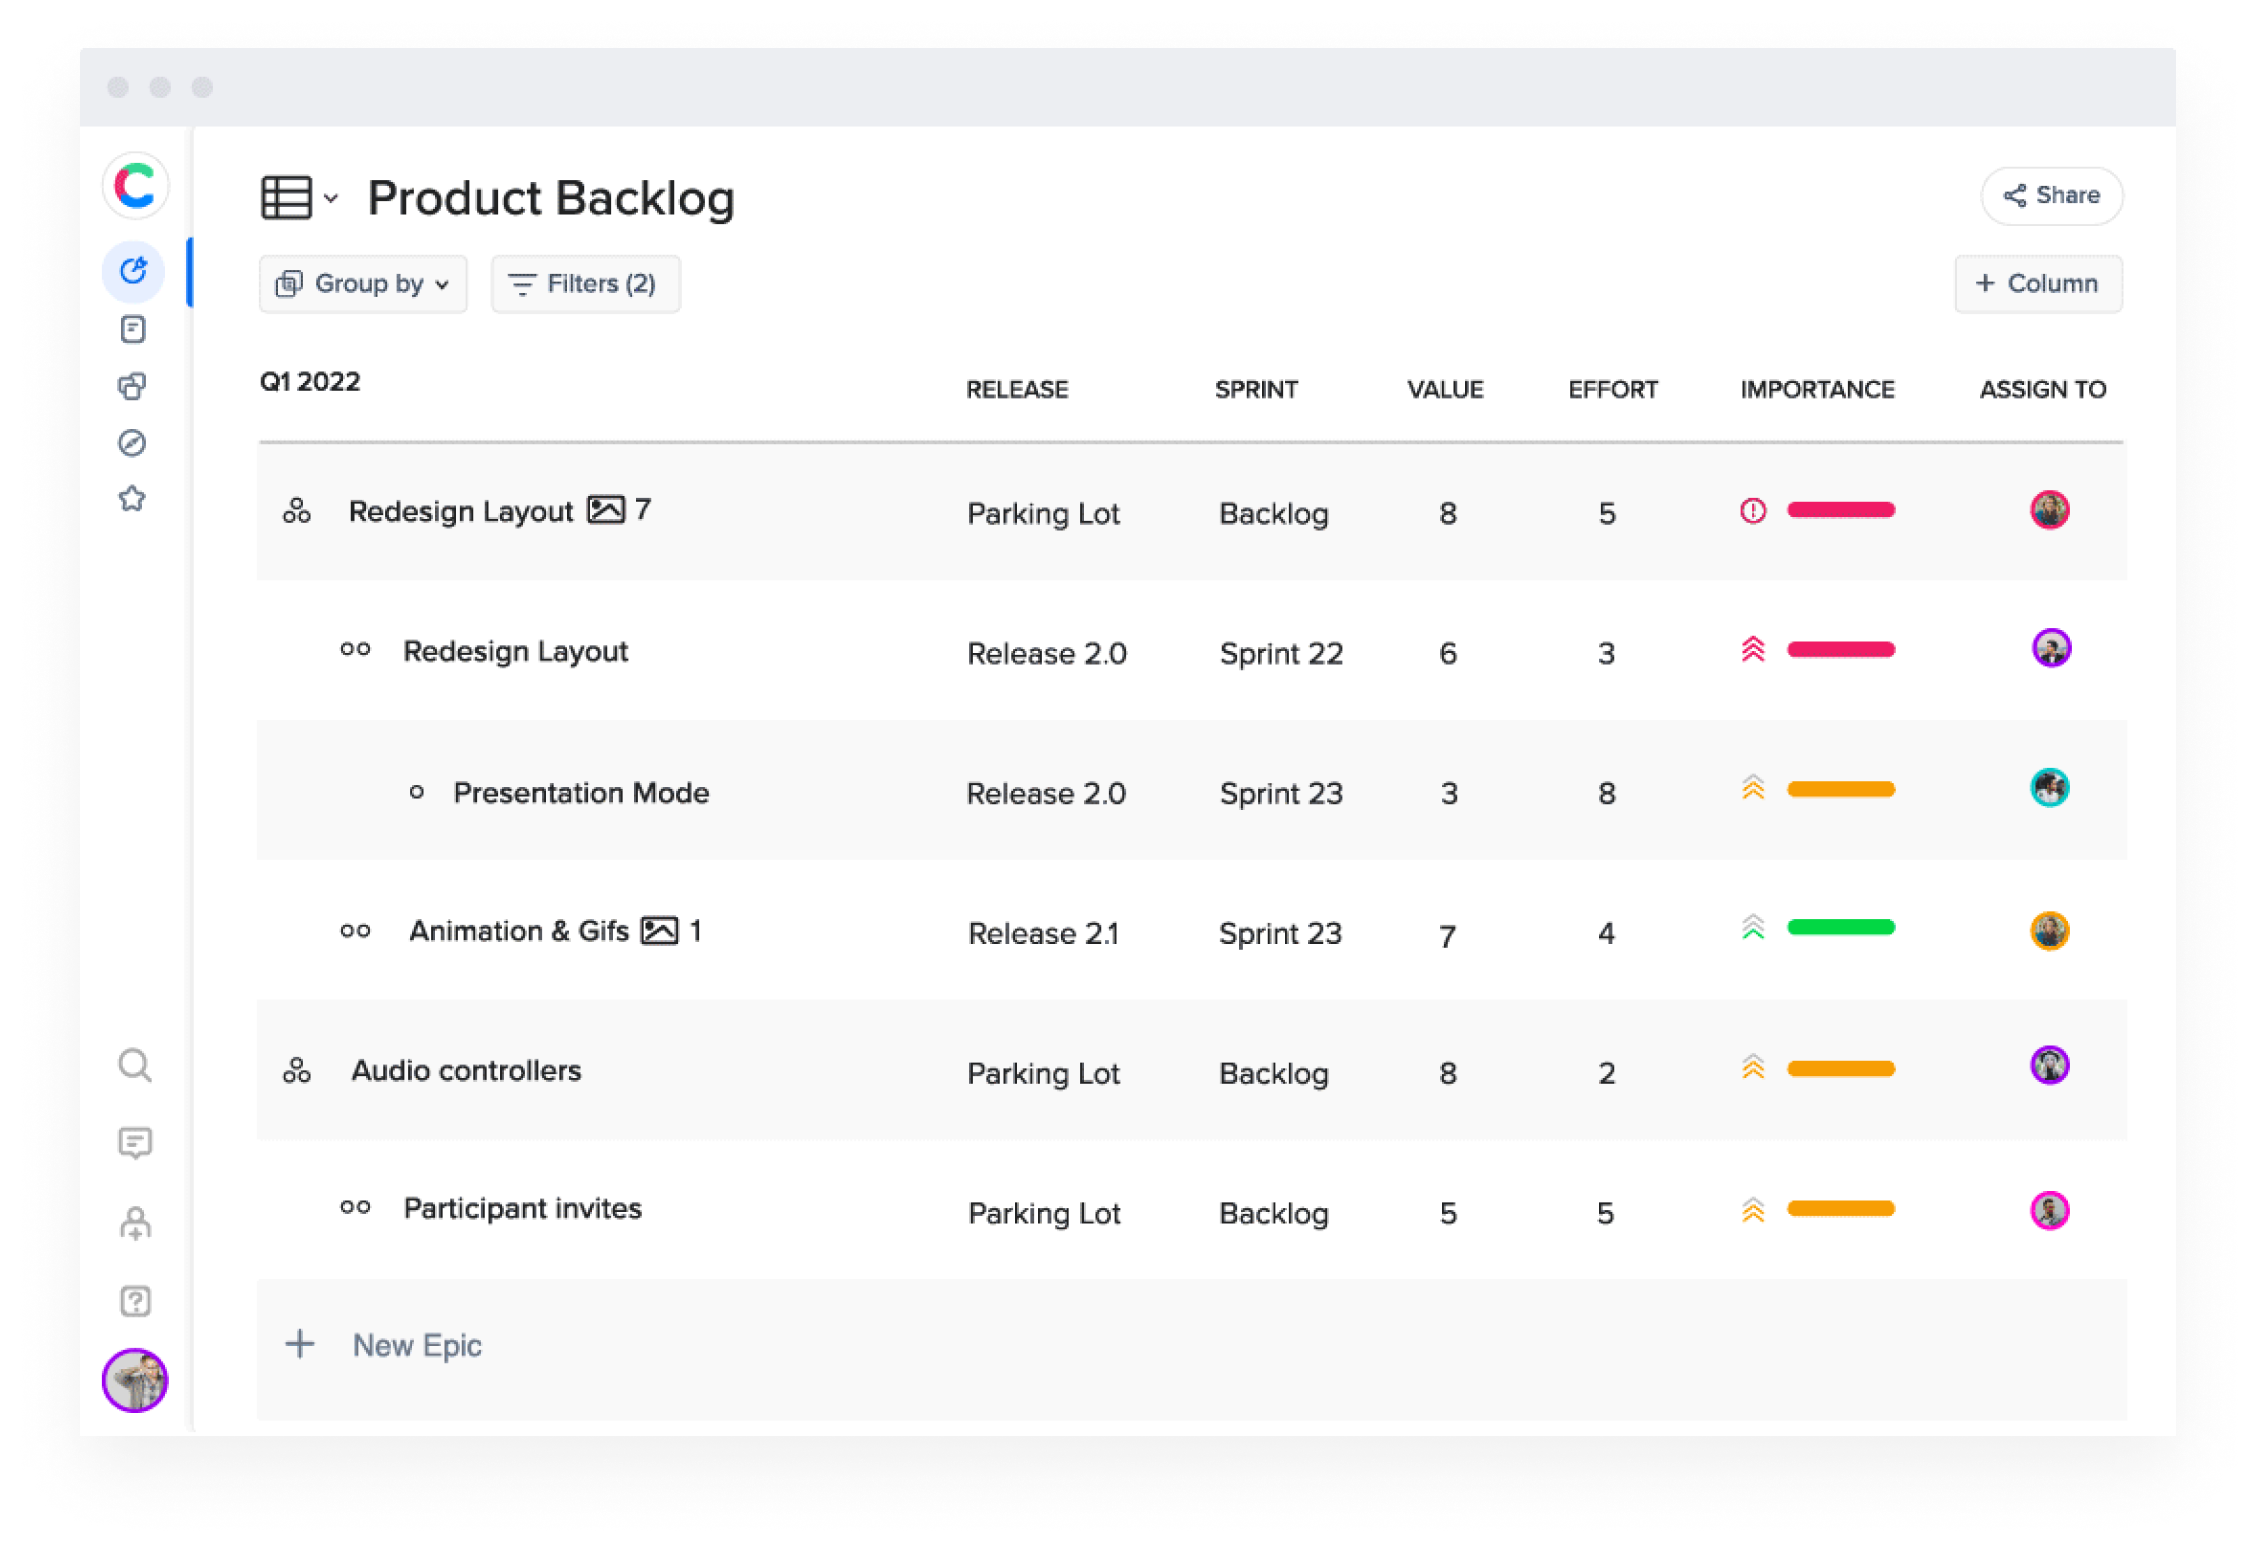Image resolution: width=2256 pixels, height=1548 pixels.
Task: Add a new Column button
Action: click(x=2037, y=284)
